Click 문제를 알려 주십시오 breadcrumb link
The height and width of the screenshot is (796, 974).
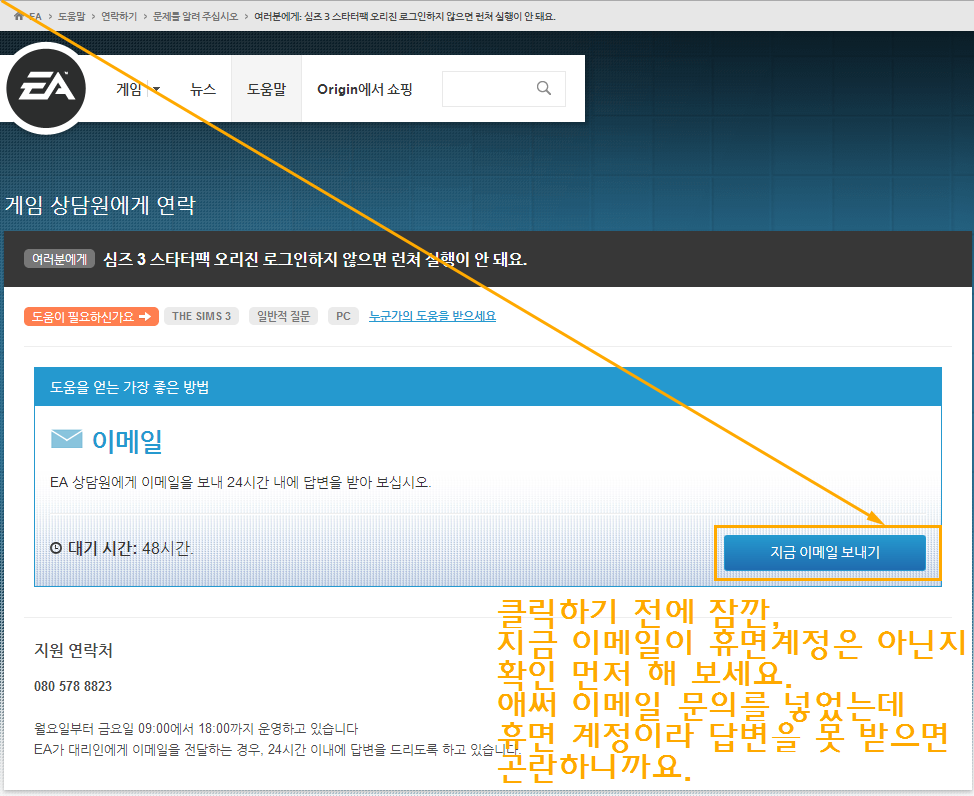click(196, 16)
